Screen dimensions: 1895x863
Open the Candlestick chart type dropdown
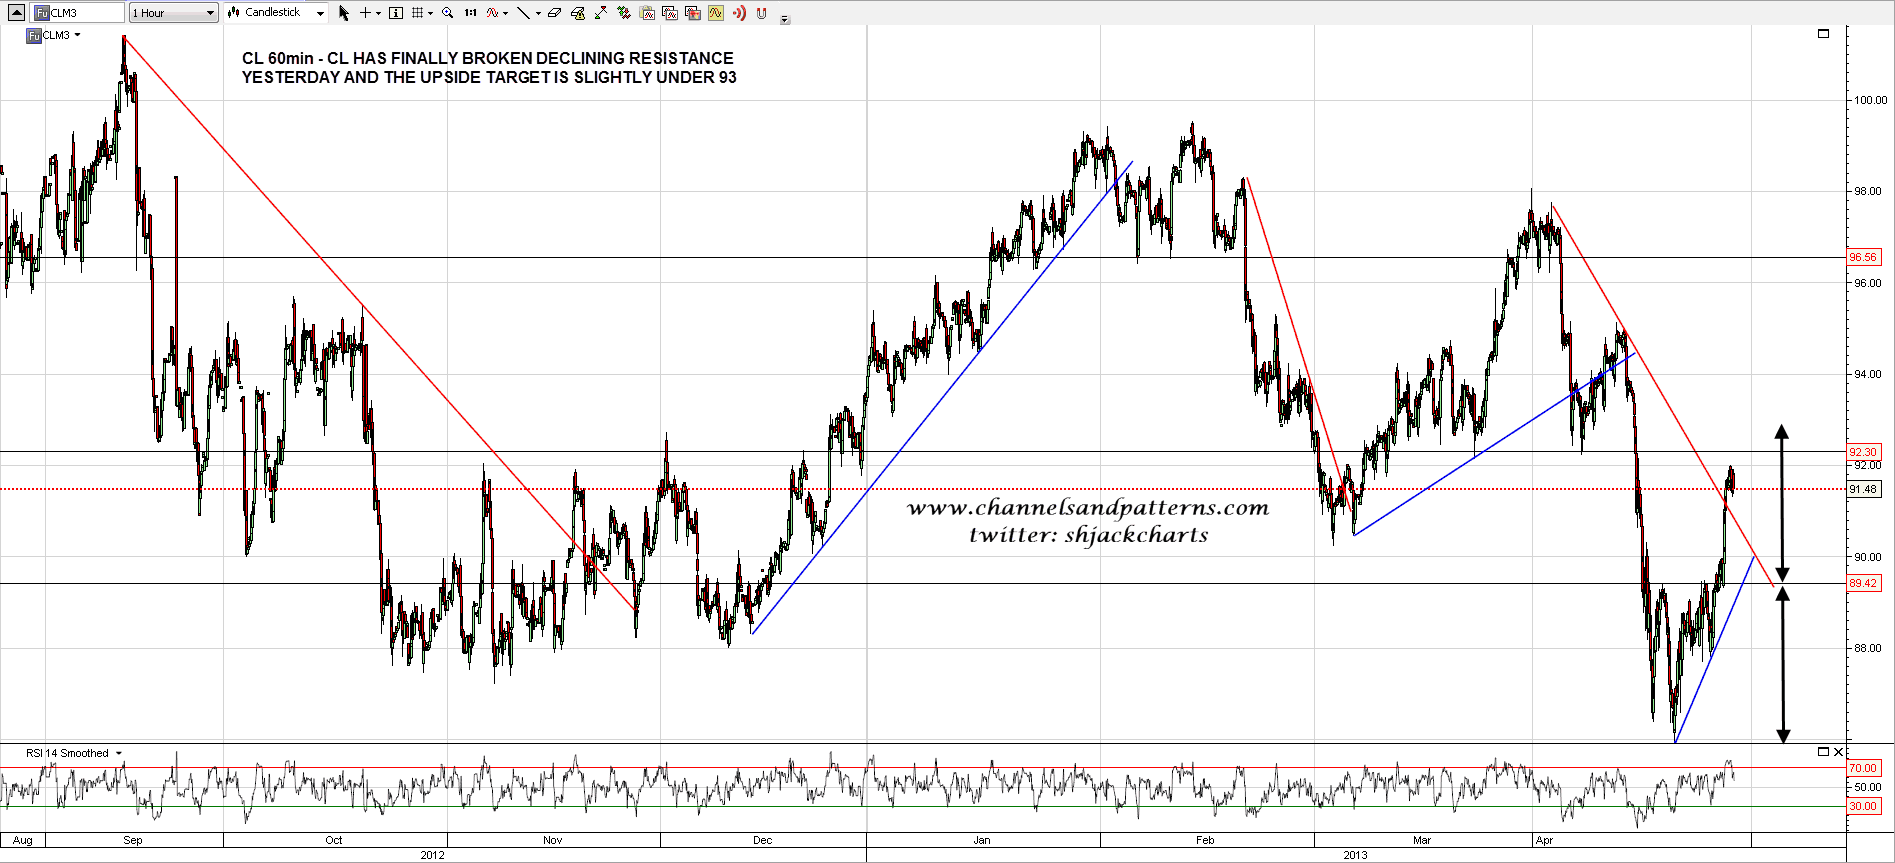[276, 13]
